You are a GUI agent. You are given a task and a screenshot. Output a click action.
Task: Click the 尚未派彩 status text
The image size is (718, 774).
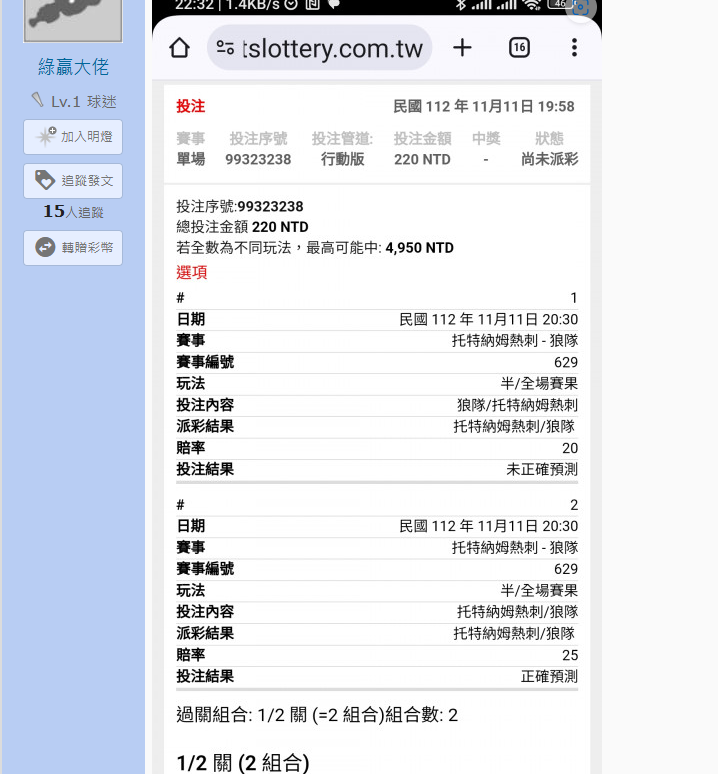549,159
